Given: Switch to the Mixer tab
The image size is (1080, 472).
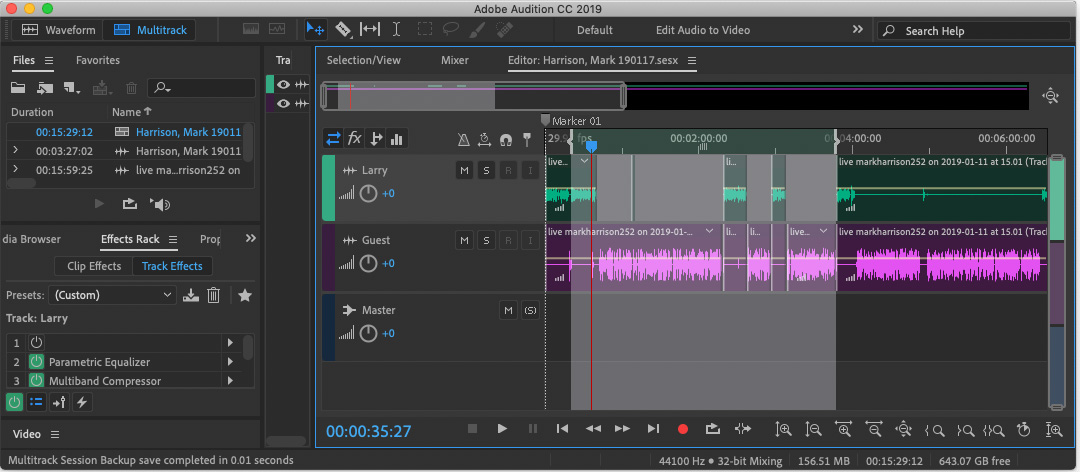Looking at the screenshot, I should 455,60.
